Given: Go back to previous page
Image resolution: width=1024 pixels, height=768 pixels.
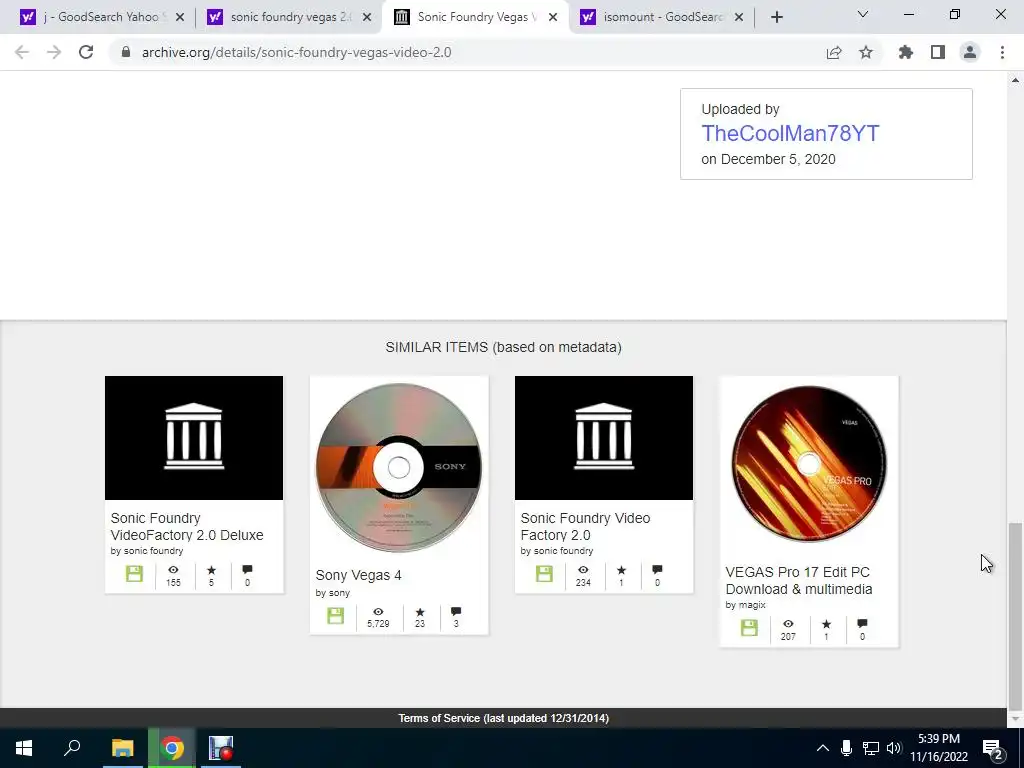Looking at the screenshot, I should [22, 52].
